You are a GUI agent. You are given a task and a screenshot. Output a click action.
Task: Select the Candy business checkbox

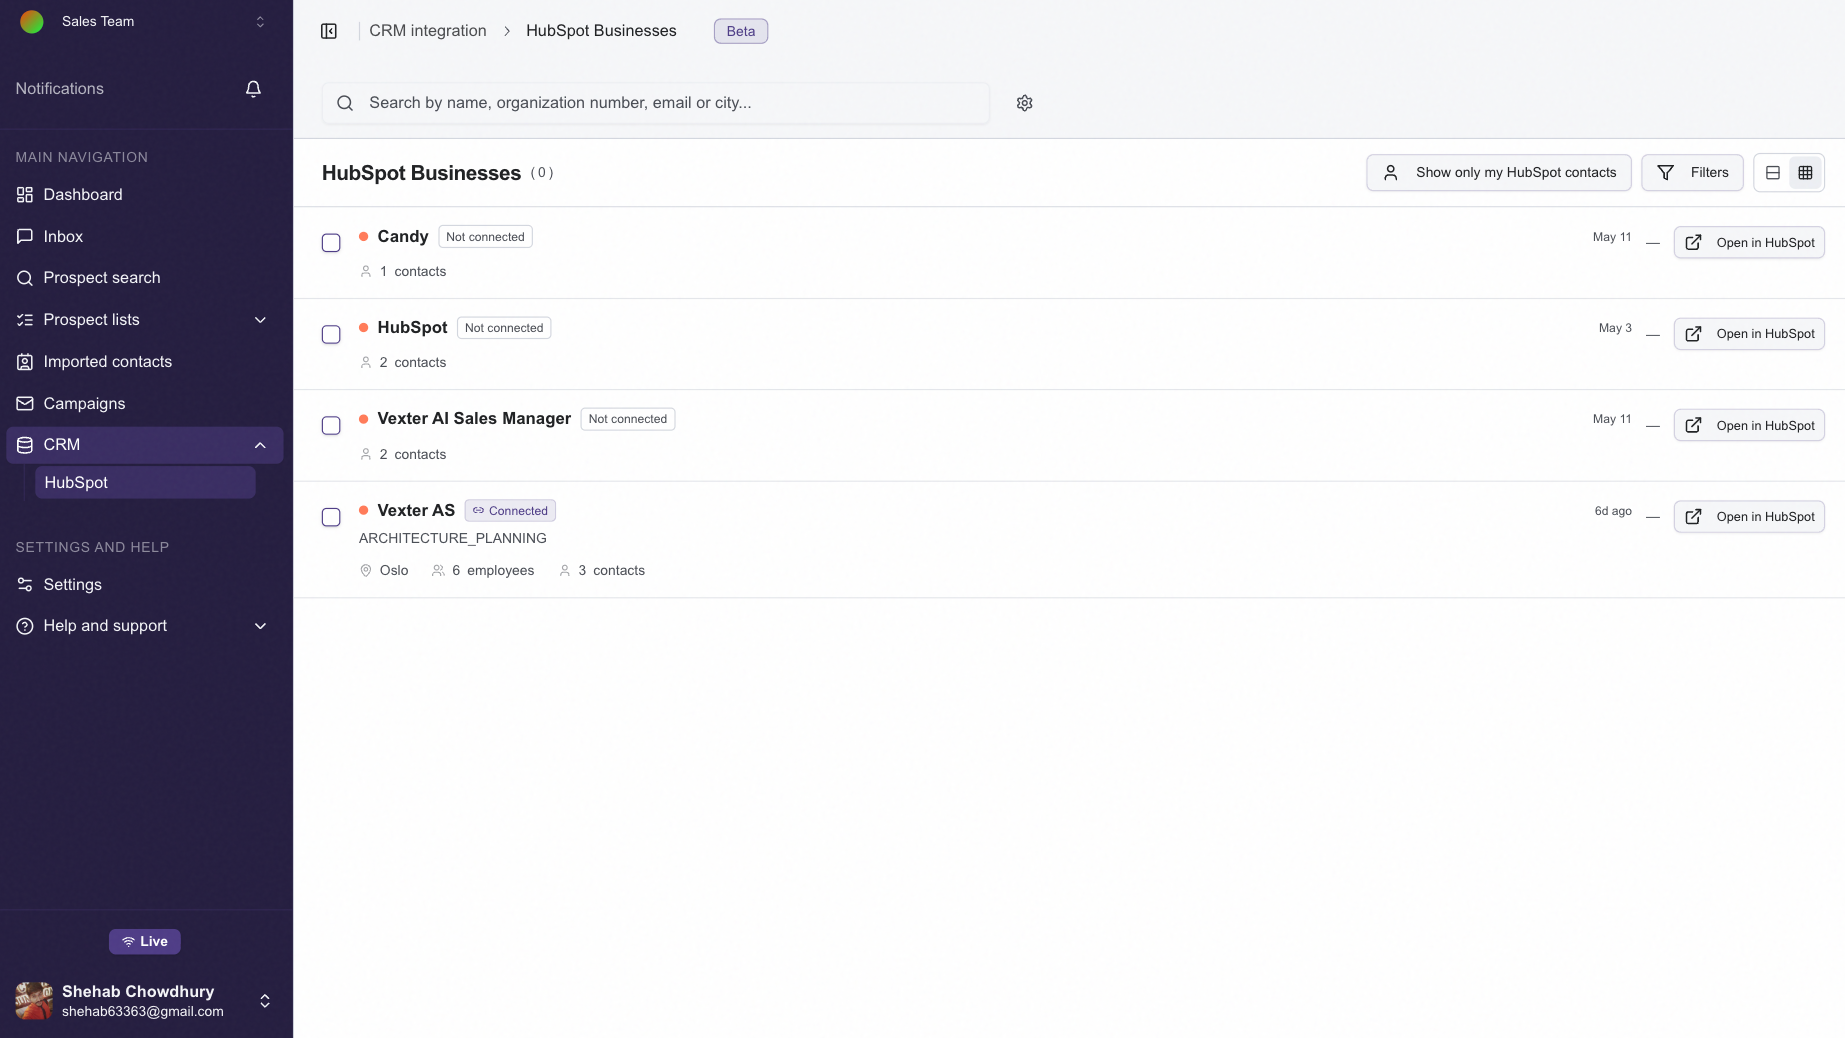click(x=331, y=243)
